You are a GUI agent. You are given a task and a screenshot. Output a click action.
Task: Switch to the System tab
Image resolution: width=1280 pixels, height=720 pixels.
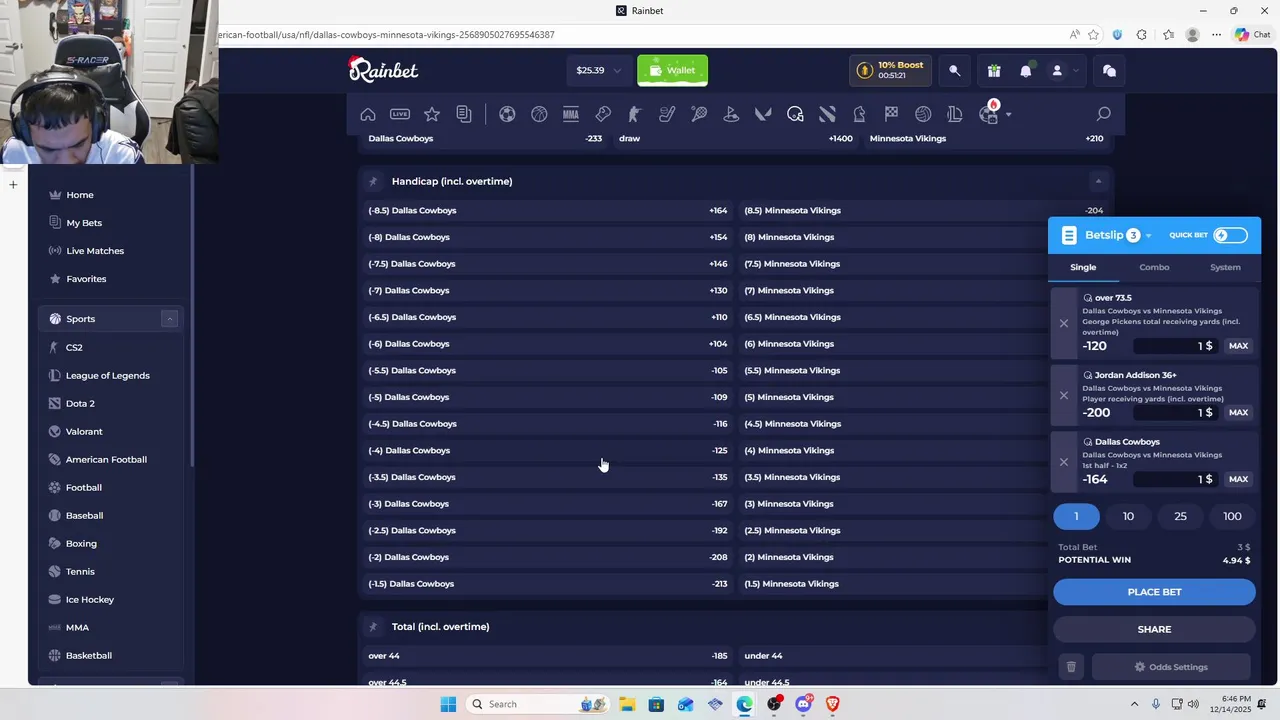click(1225, 267)
